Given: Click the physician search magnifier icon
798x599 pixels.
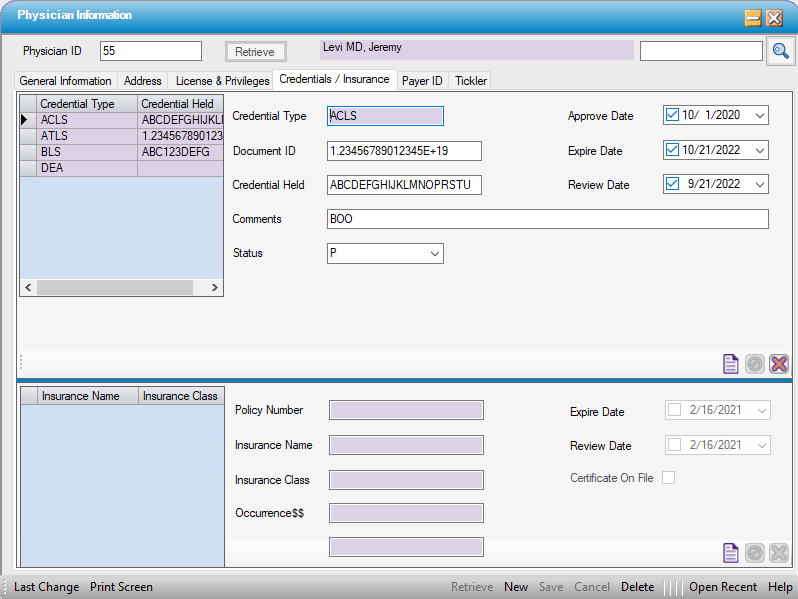Looking at the screenshot, I should click(x=780, y=51).
